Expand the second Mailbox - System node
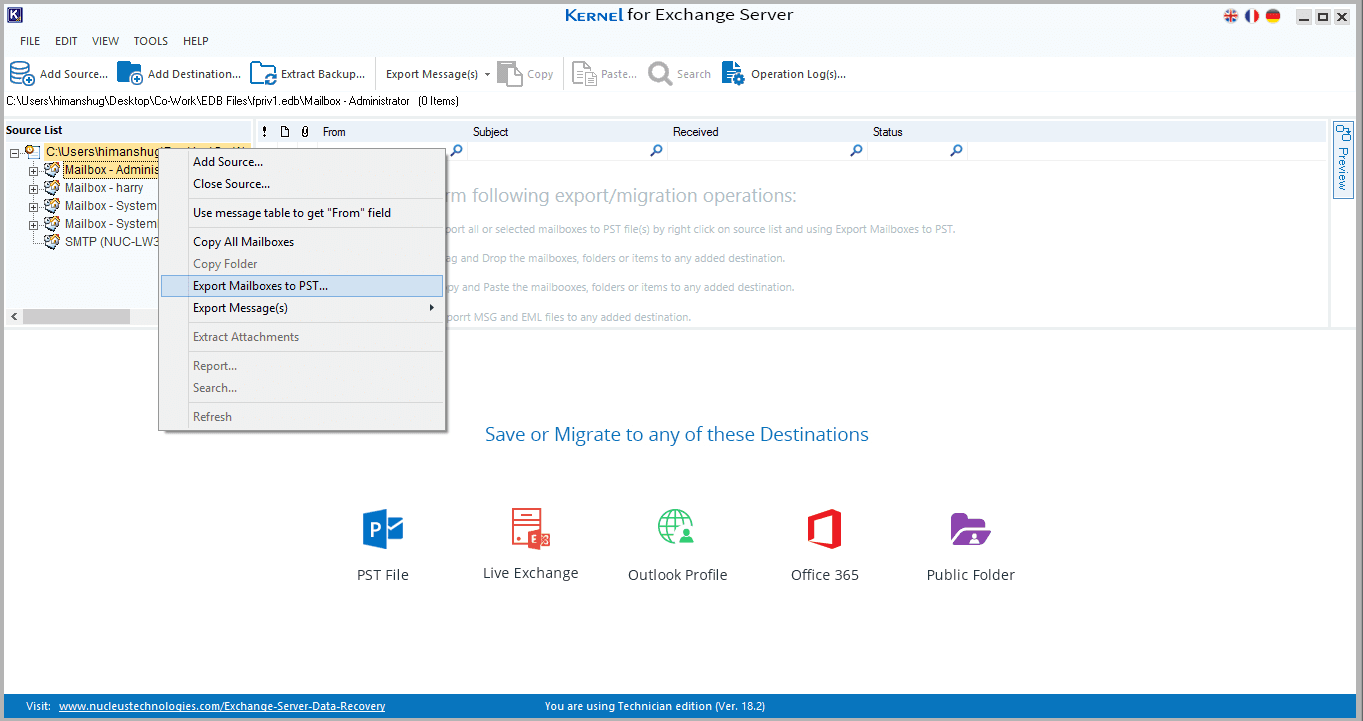Viewport: 1363px width, 721px height. pos(33,225)
